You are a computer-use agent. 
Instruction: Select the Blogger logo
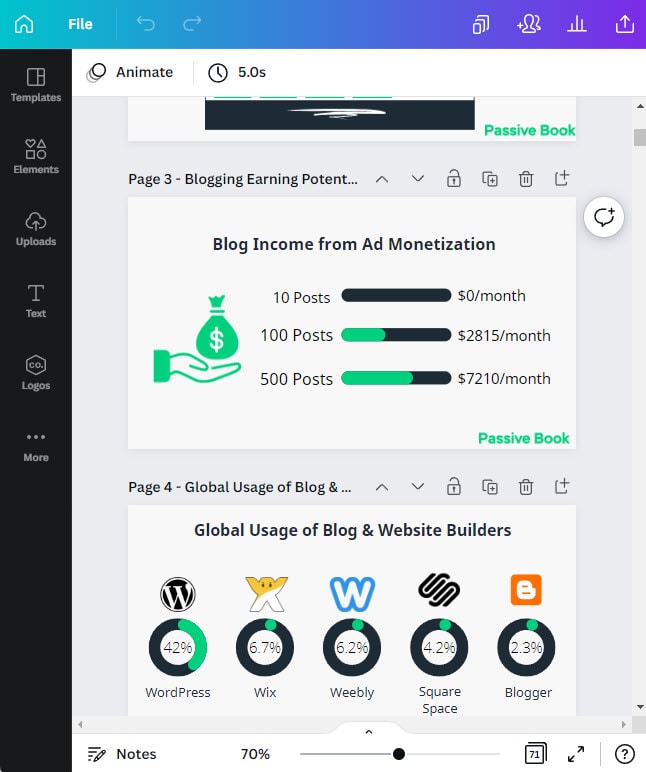click(526, 589)
